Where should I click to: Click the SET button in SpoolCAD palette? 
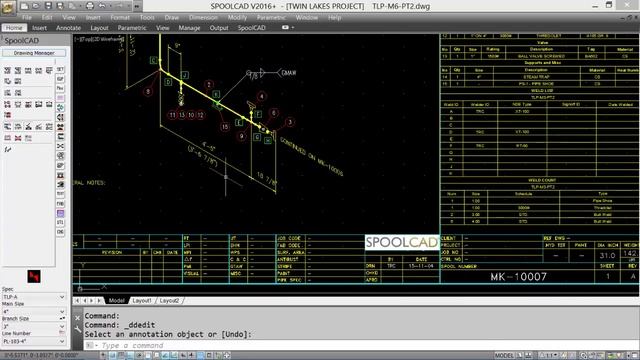(x=60, y=69)
